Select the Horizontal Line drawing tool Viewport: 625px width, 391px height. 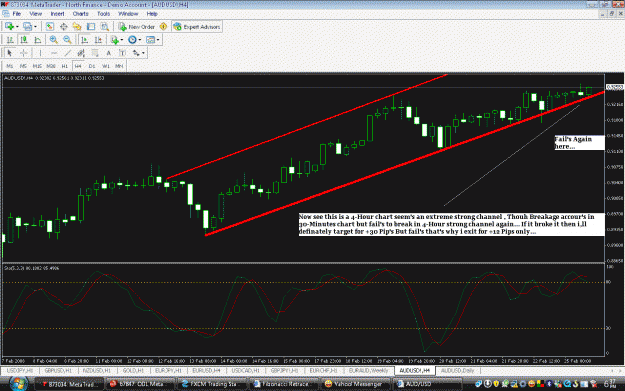[54, 53]
